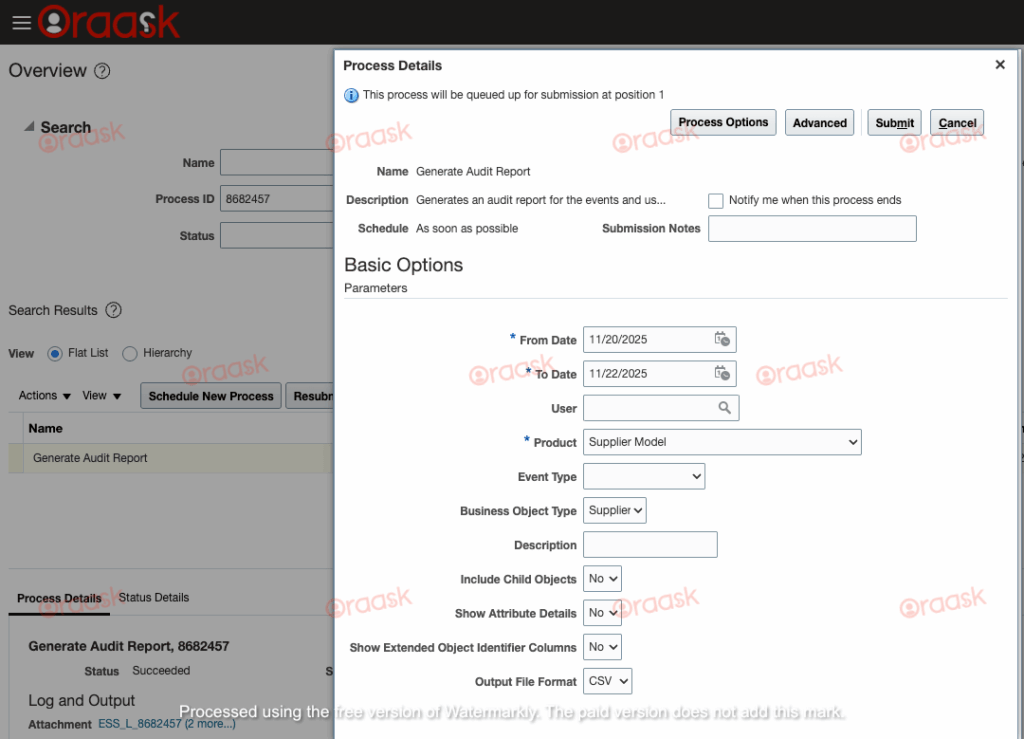Click the 'Succeeded' status text

(161, 670)
